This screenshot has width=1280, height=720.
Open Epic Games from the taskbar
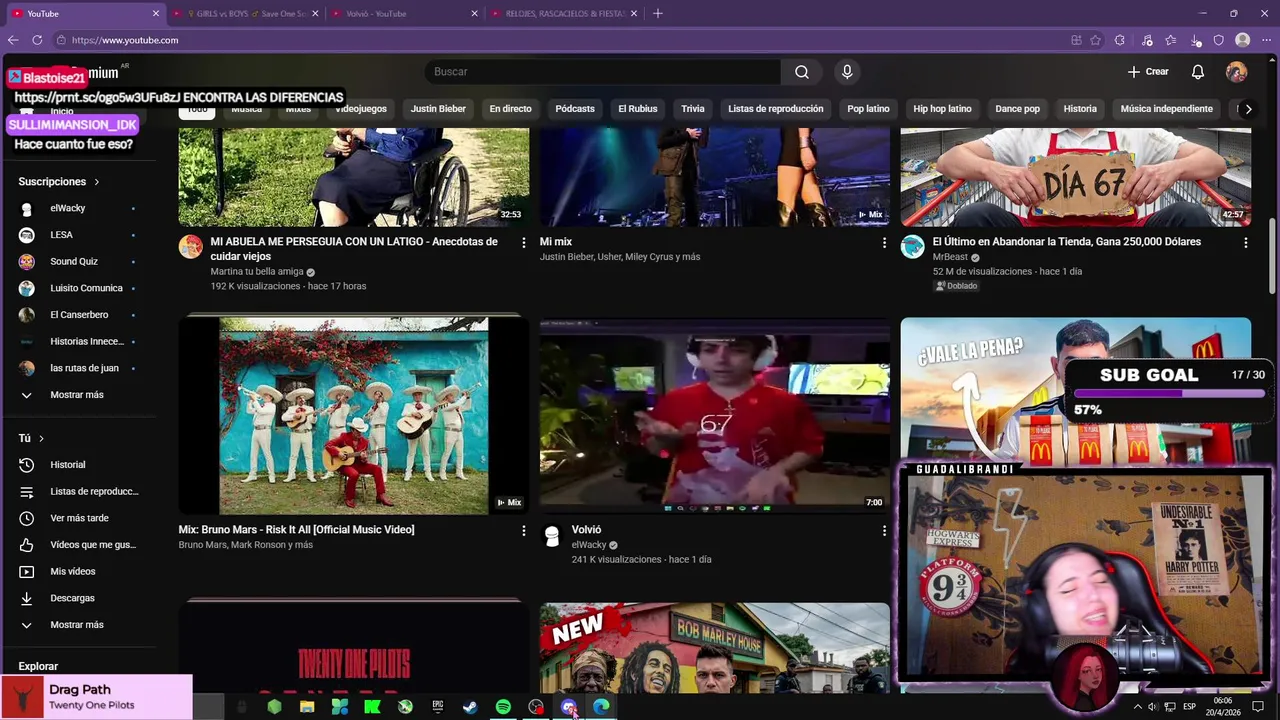click(437, 707)
